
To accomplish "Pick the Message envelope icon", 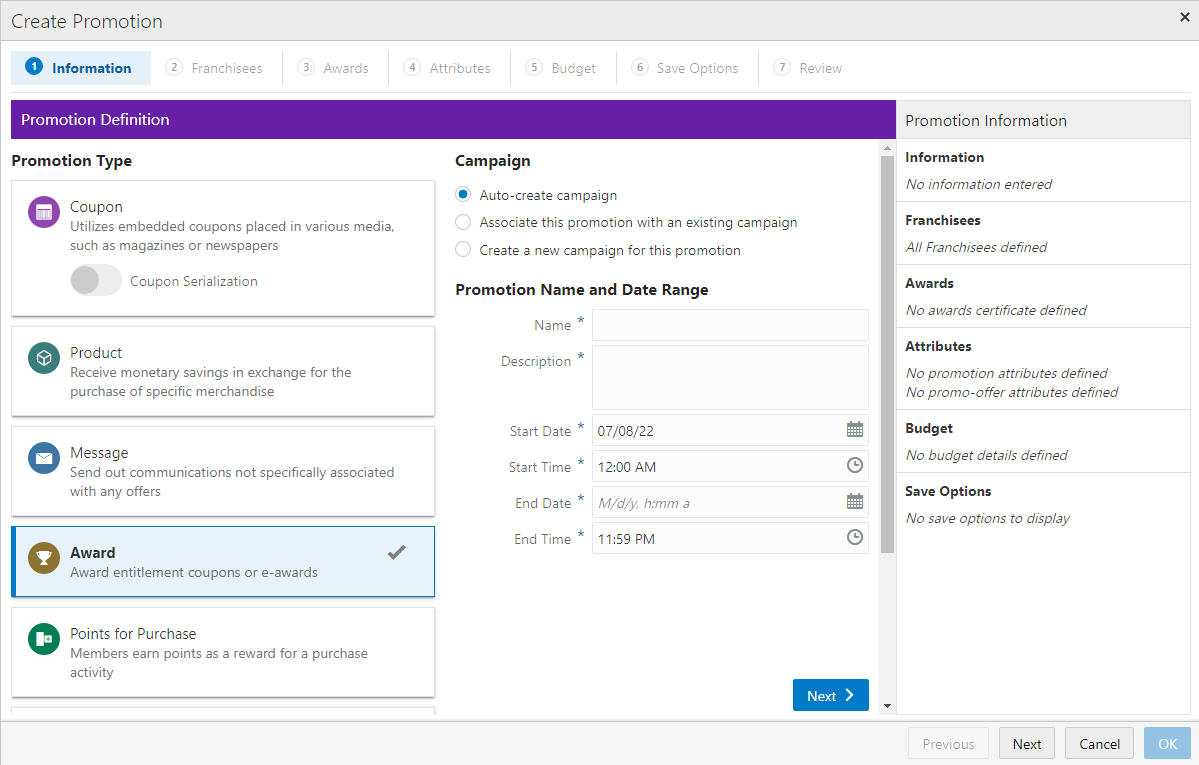I will [x=44, y=458].
